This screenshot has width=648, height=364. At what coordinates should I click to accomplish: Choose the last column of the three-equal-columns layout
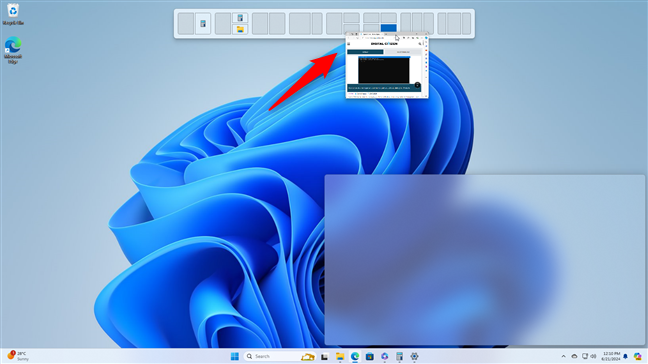429,24
